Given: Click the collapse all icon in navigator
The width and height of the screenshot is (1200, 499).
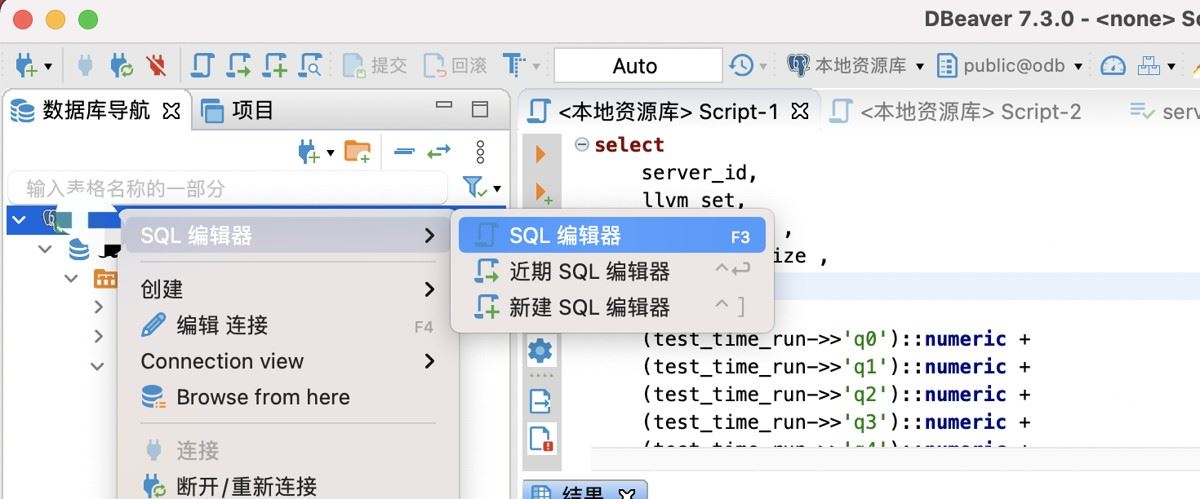Looking at the screenshot, I should click(404, 152).
